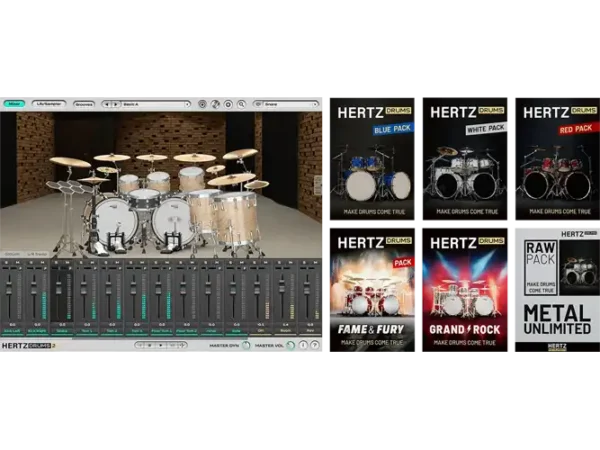Click the transport stop button
This screenshot has height=450, width=600.
[x=150, y=345]
